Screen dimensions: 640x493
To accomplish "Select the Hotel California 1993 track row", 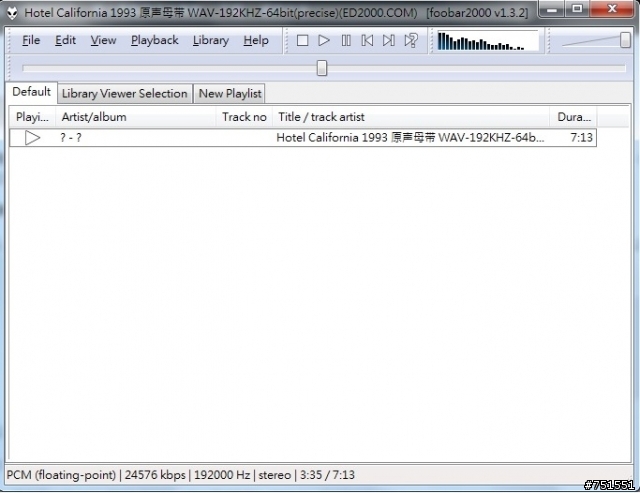I will tap(303, 138).
